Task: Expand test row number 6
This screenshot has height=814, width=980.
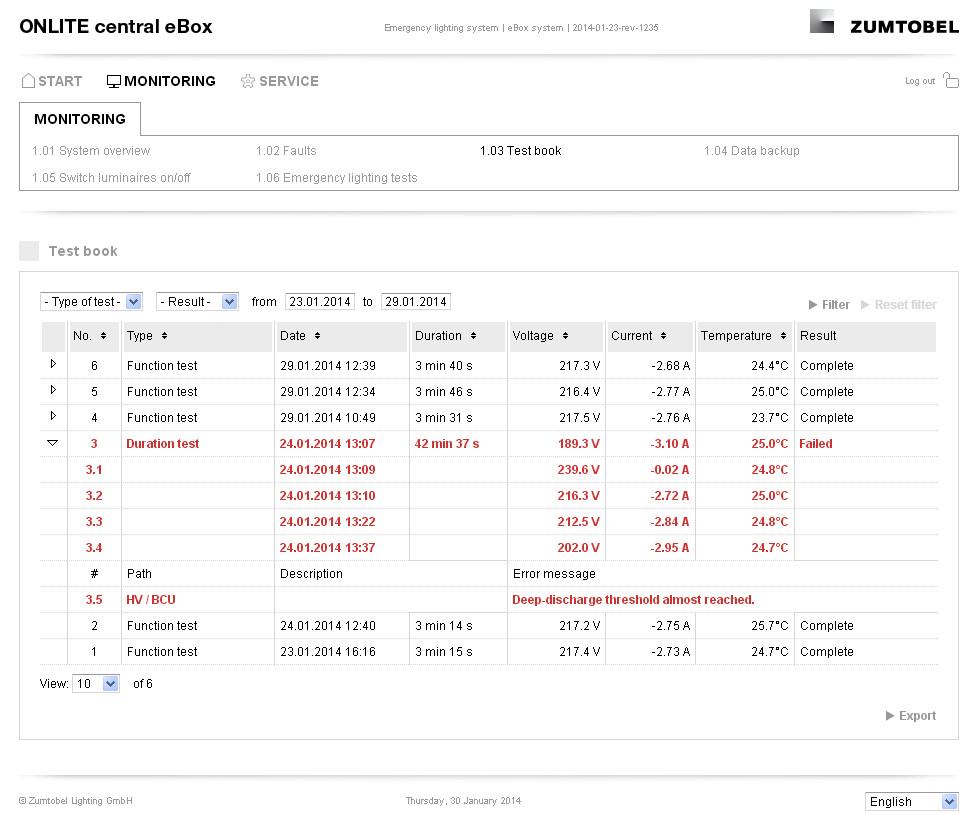Action: 53,364
